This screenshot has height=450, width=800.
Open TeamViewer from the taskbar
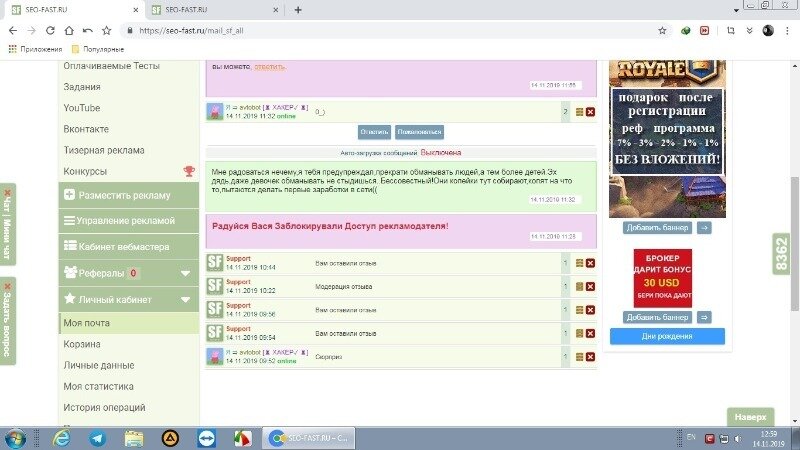click(206, 438)
